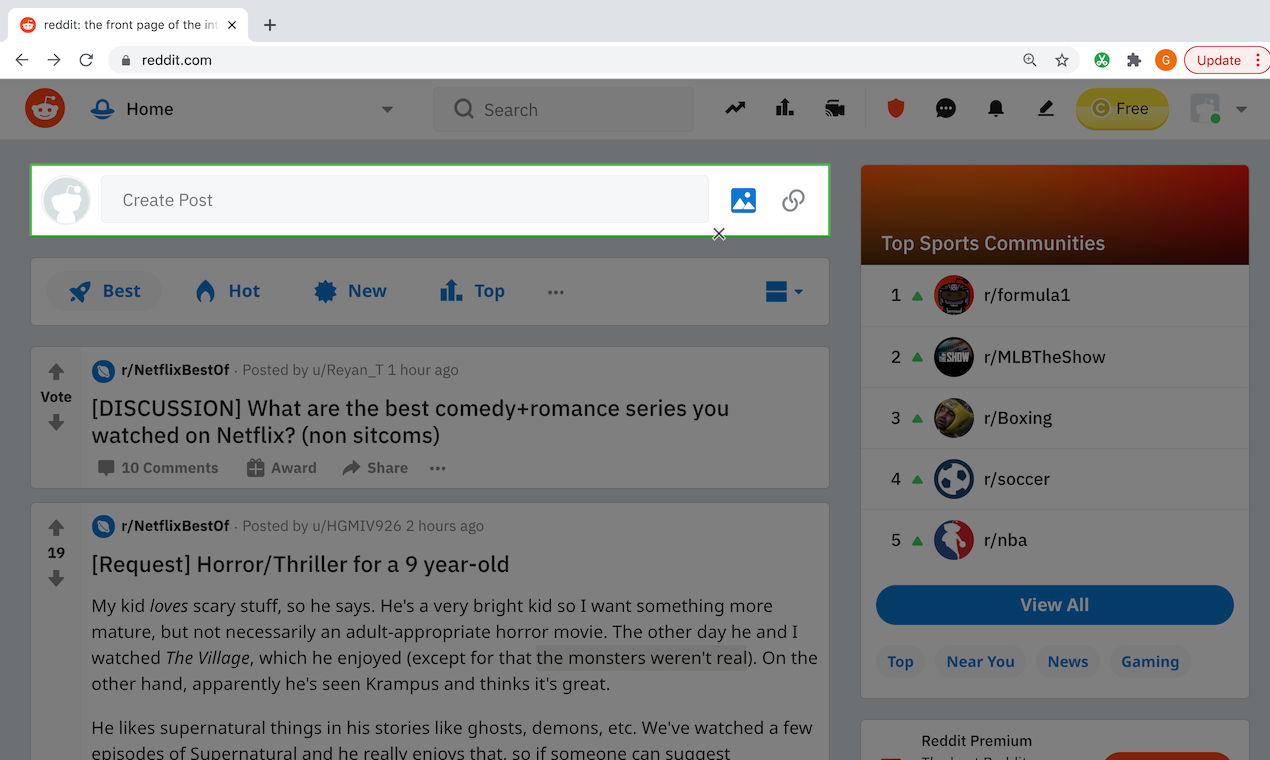Select the Top category chip
Screen dimensions: 1270x760
[900, 662]
